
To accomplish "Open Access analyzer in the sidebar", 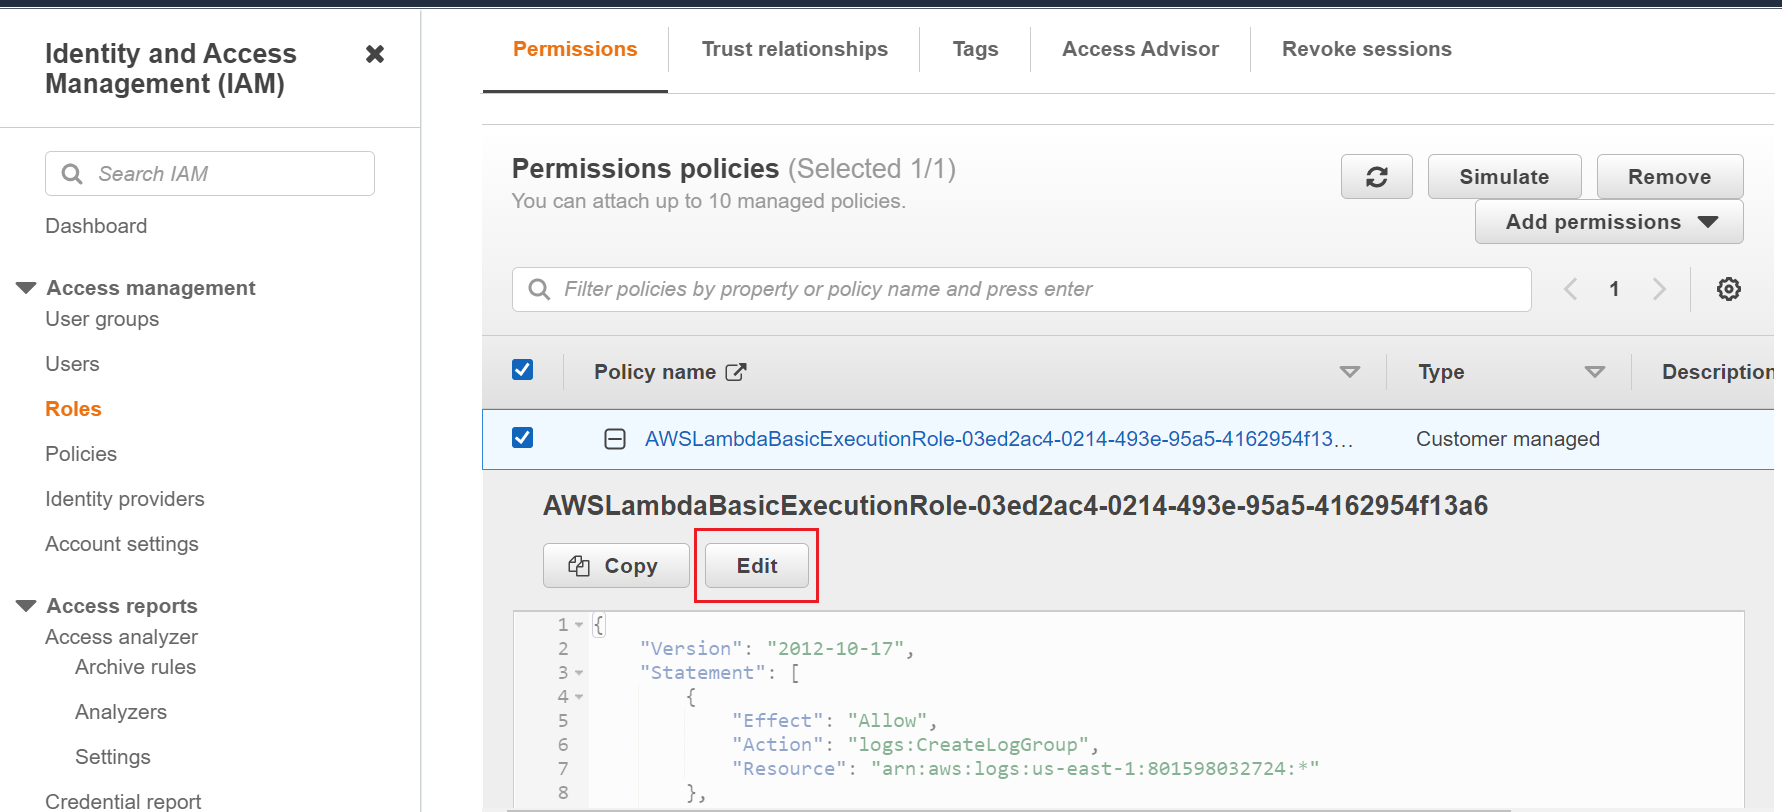I will point(121,637).
